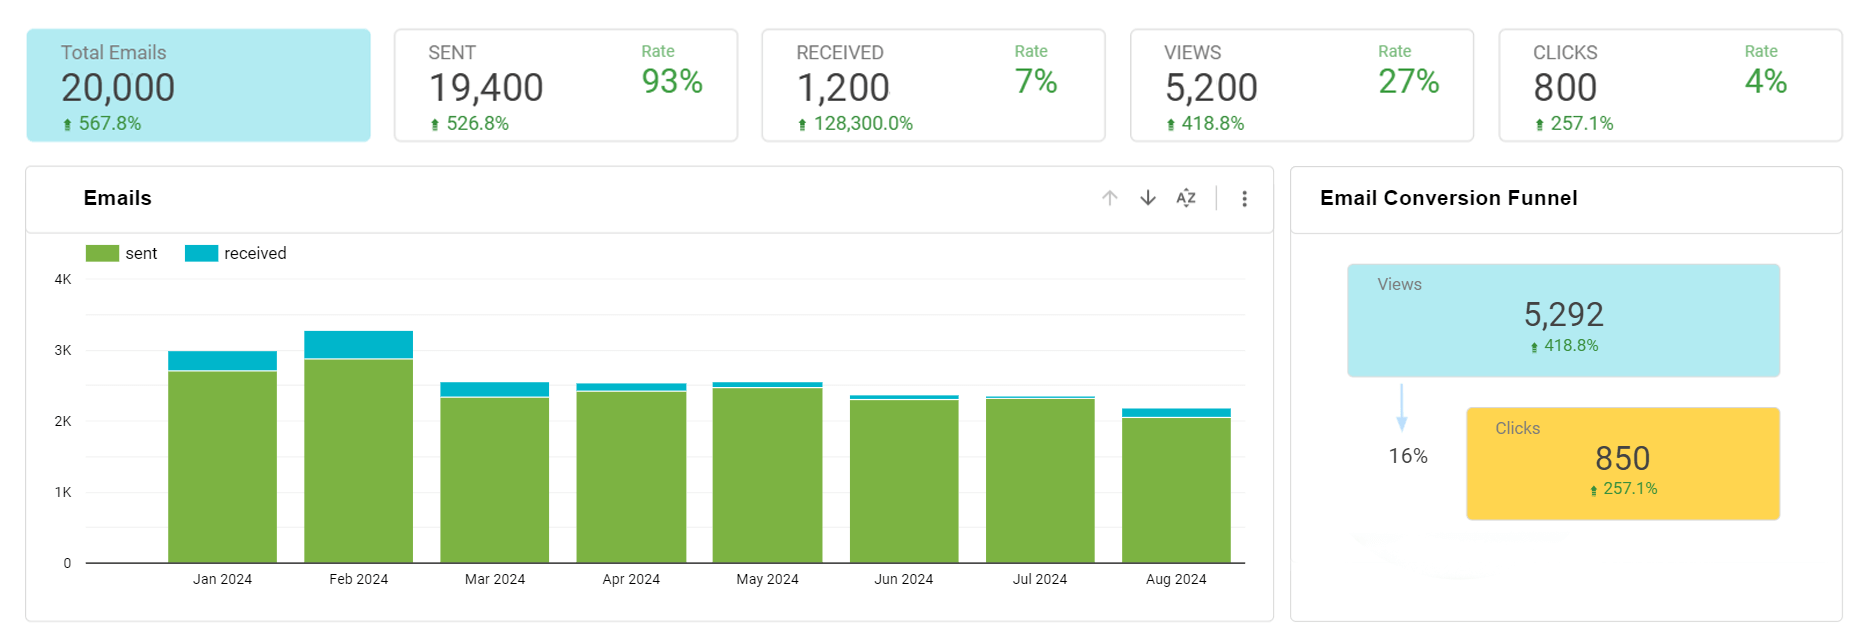Select the Total Emails scorecard

(198, 85)
